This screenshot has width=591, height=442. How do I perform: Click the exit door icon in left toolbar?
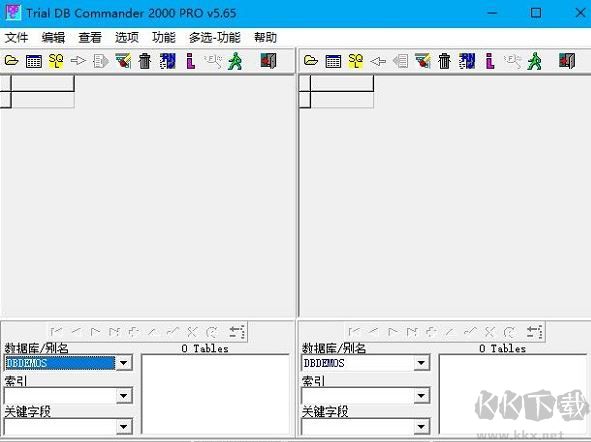pos(268,61)
